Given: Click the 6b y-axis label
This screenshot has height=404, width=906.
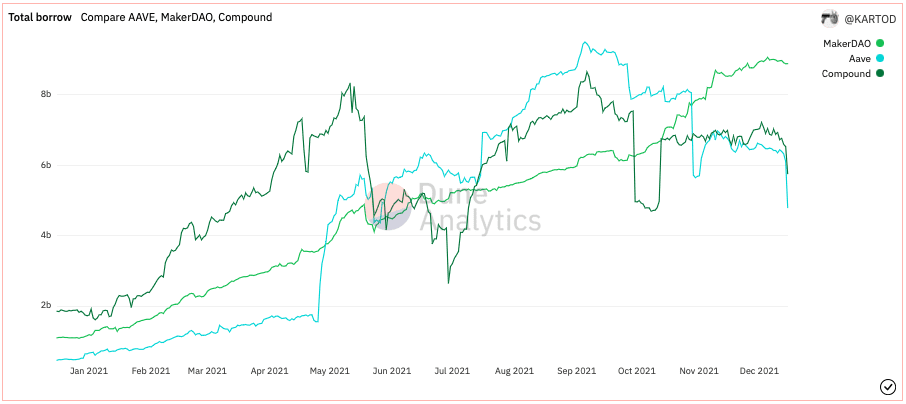Looking at the screenshot, I should coord(45,165).
